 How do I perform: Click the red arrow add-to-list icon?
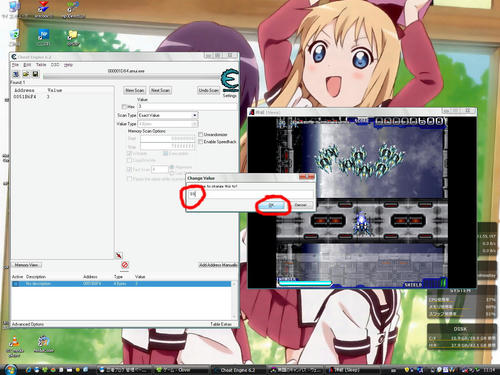click(x=119, y=255)
